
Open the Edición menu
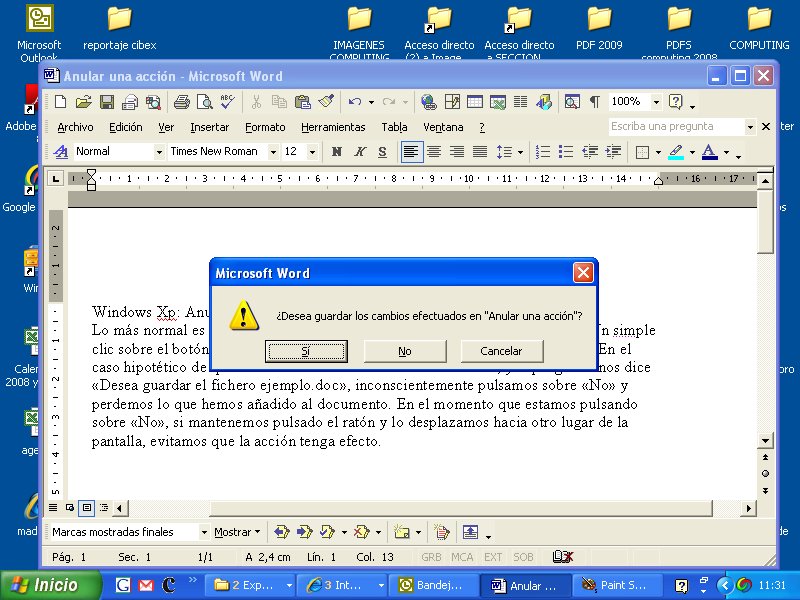click(126, 127)
